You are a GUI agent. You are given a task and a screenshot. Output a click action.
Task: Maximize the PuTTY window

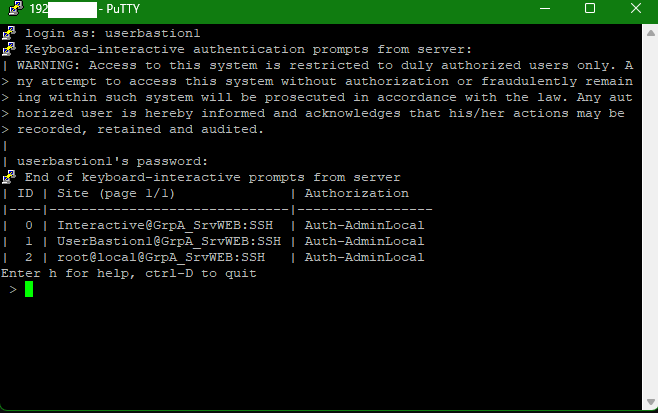(x=591, y=9)
